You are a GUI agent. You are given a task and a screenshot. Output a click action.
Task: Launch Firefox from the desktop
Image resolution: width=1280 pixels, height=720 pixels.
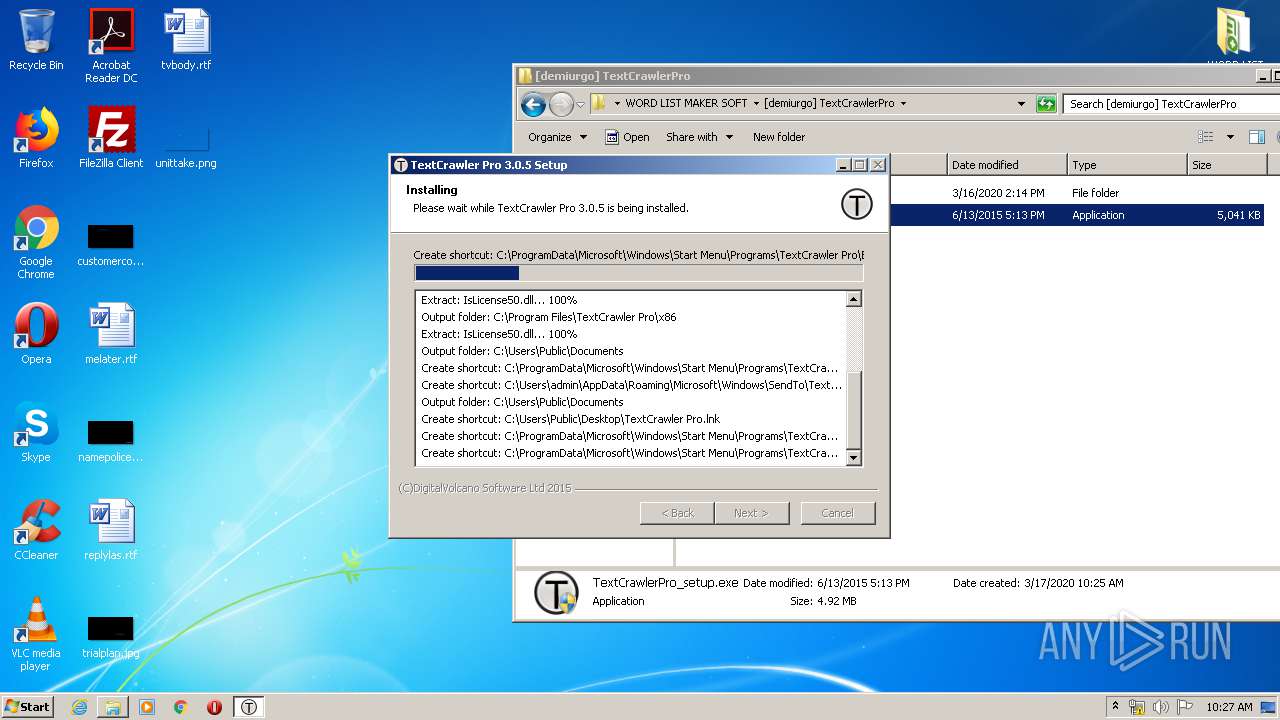tap(36, 138)
